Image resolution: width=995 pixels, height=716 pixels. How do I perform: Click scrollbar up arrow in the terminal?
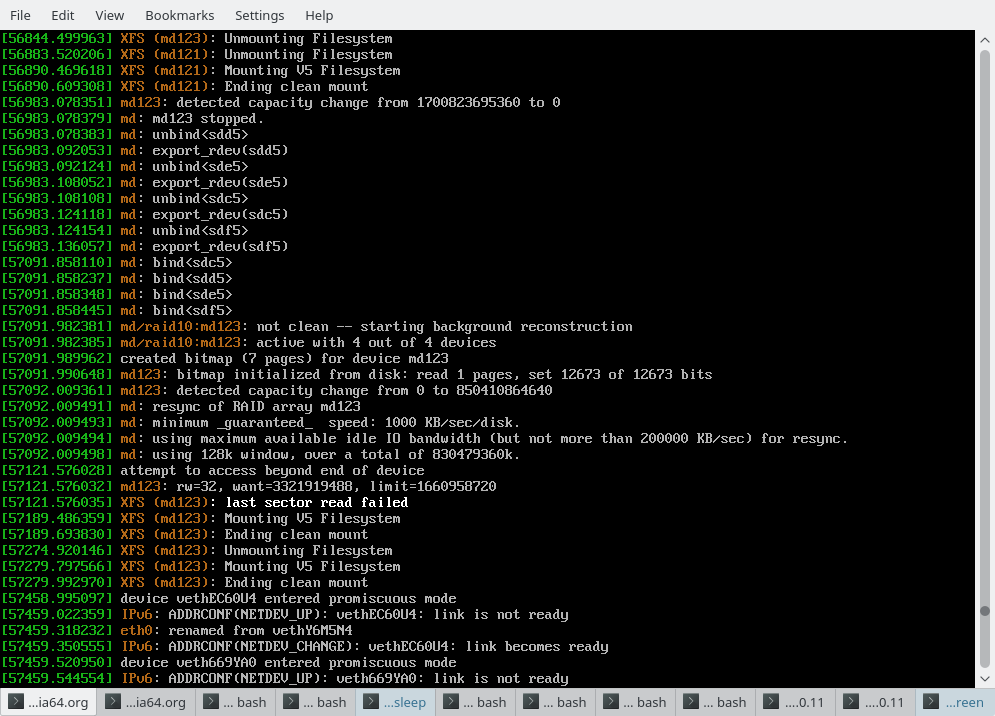[x=985, y=40]
